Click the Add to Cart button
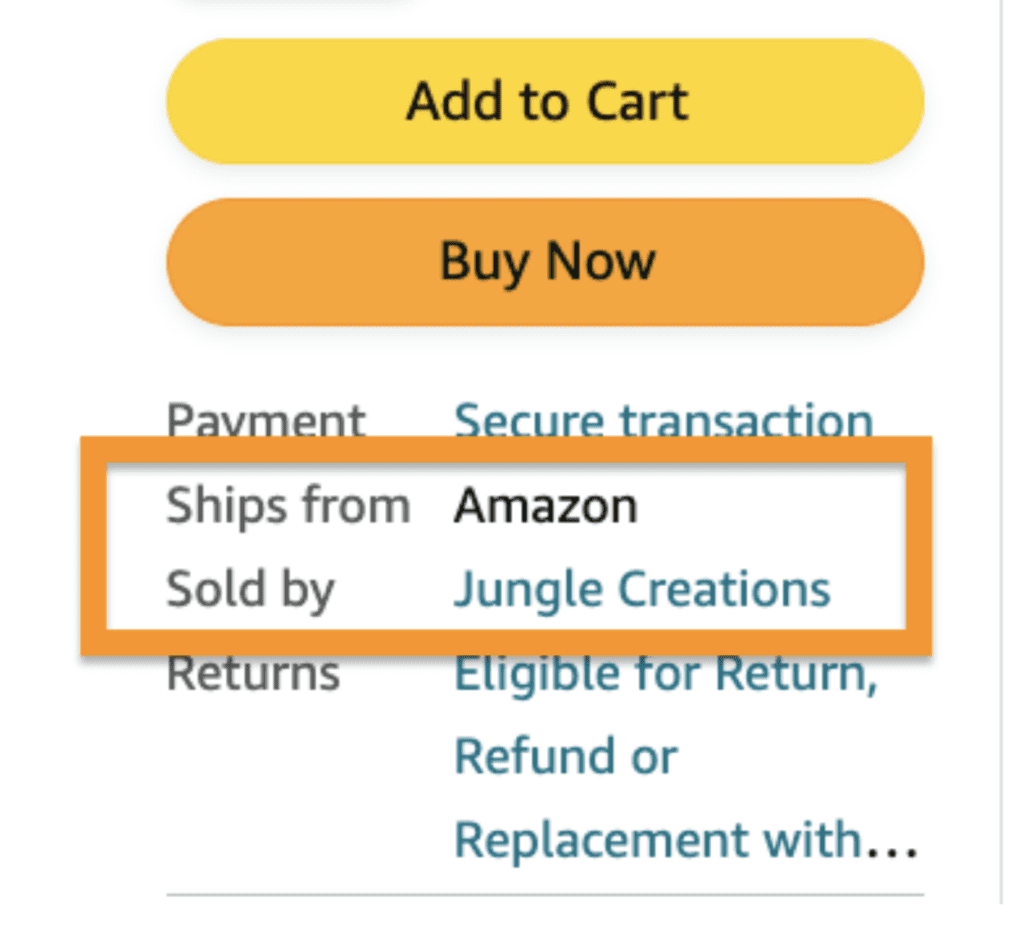1024x931 pixels. pyautogui.click(x=546, y=100)
